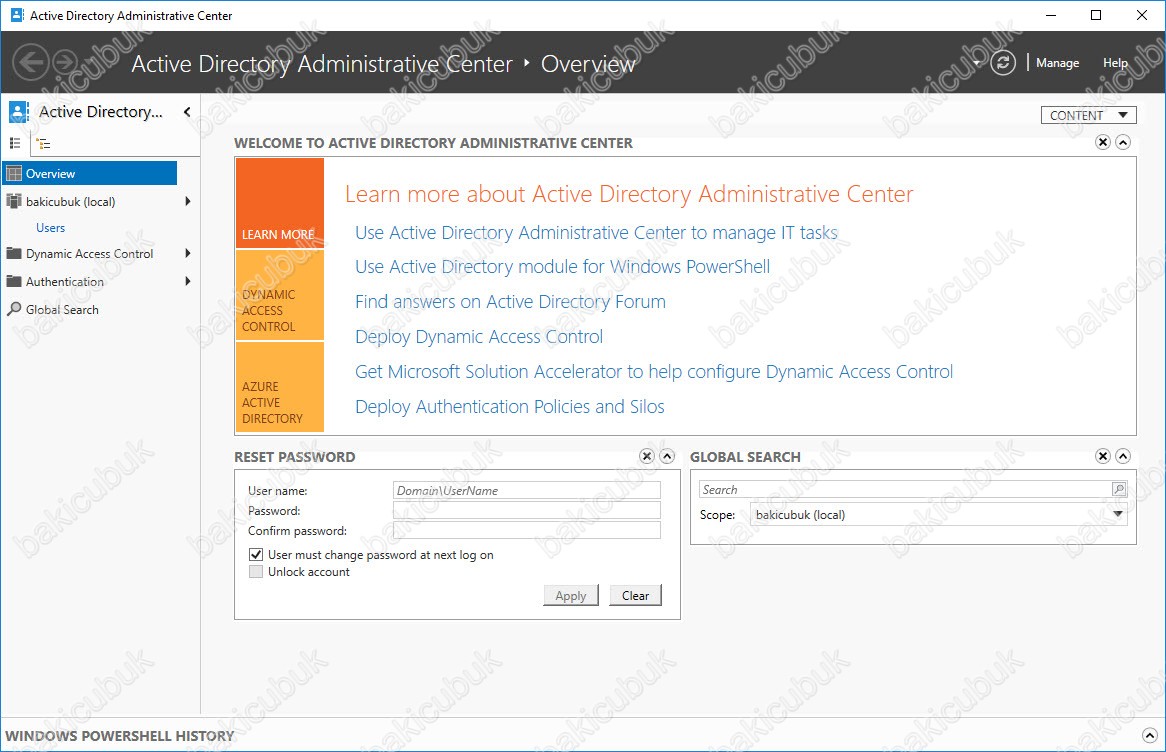The height and width of the screenshot is (752, 1166).
Task: Collapse the Global Search tile
Action: coord(1123,456)
